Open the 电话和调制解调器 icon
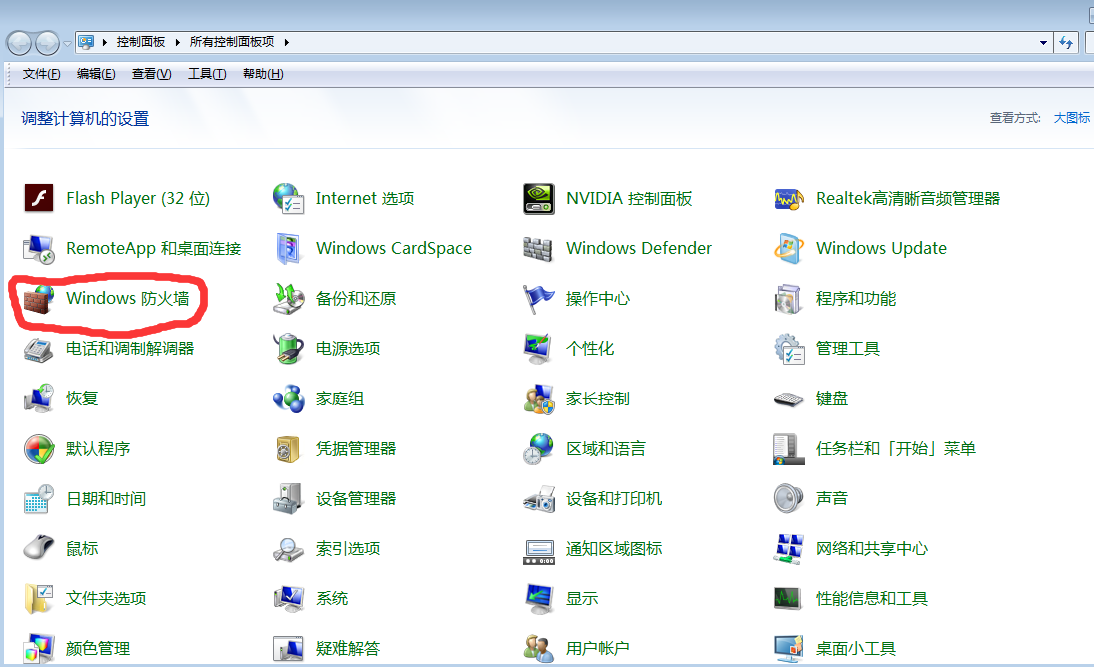 click(39, 349)
